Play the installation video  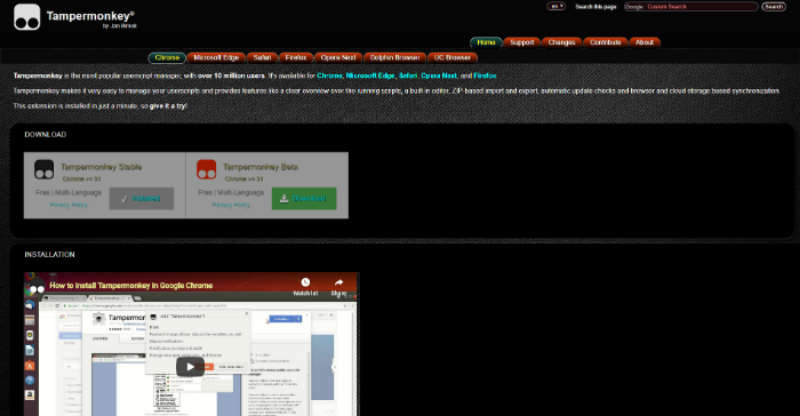190,366
